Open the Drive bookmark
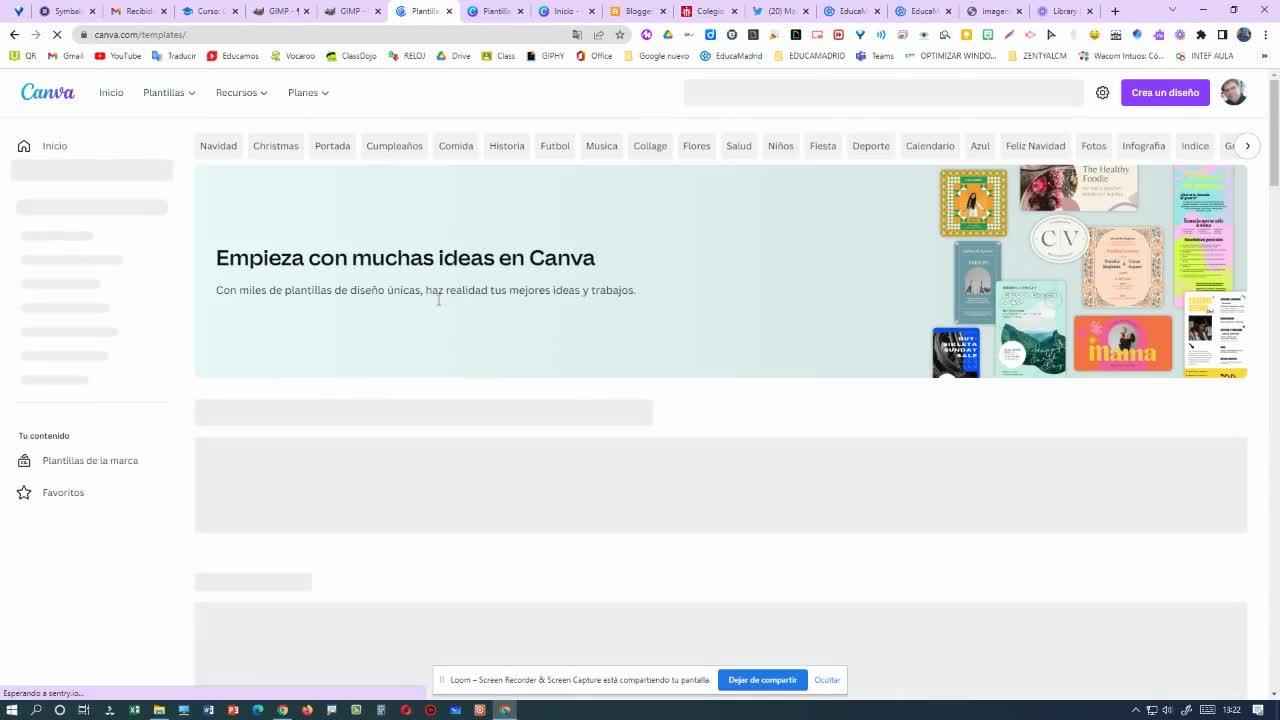 click(453, 56)
